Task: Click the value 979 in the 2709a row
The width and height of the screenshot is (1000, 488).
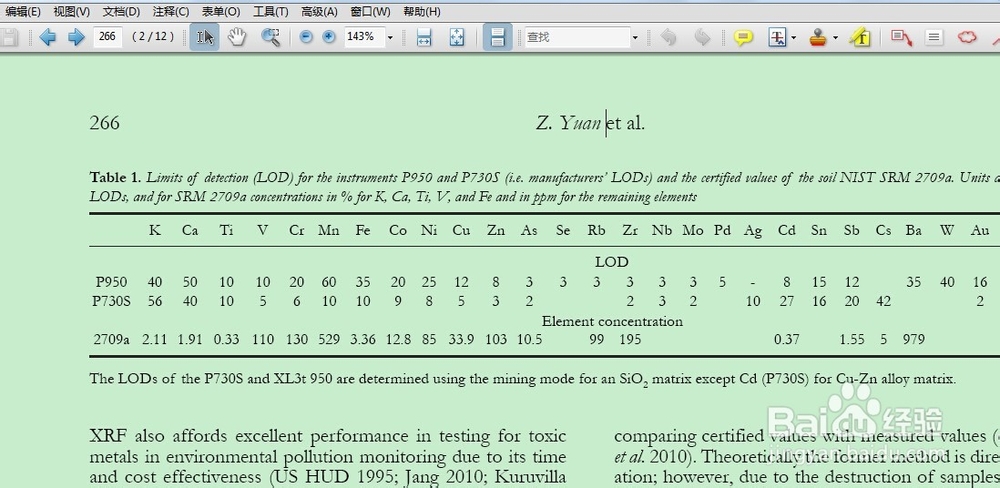Action: (x=913, y=339)
